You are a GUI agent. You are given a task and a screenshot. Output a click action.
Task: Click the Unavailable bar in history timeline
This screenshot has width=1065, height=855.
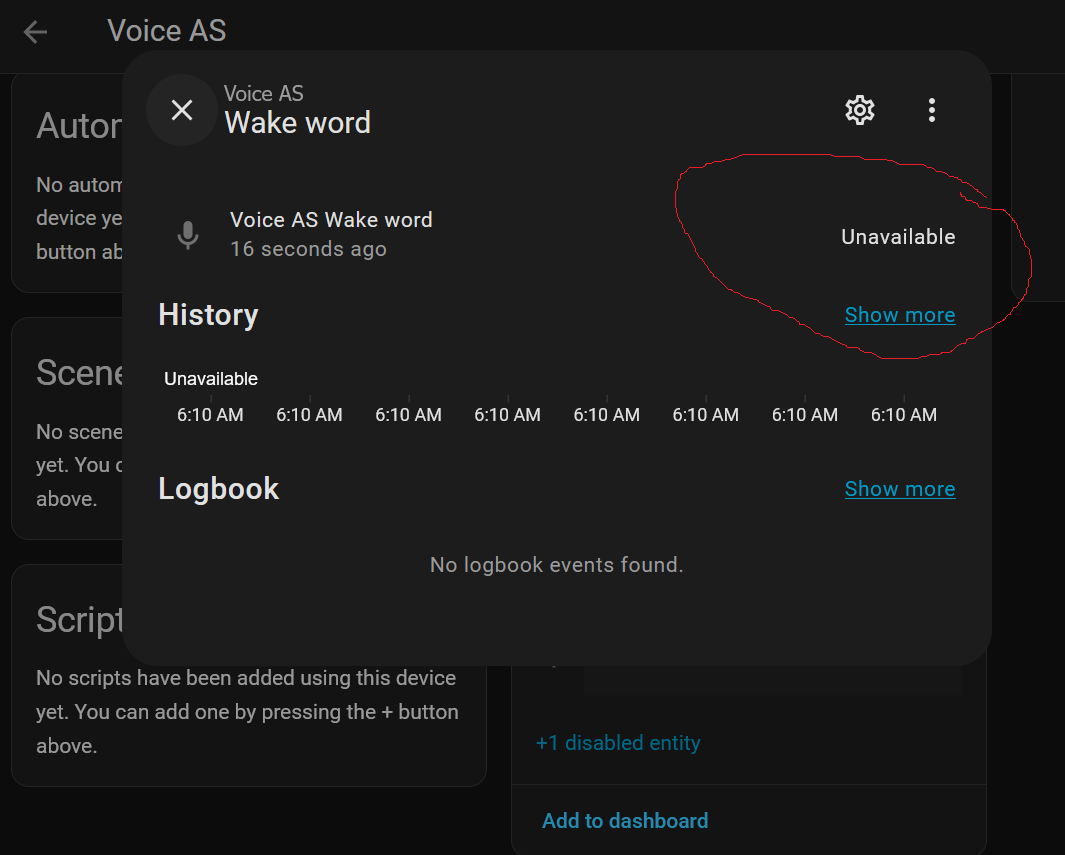[x=211, y=379]
